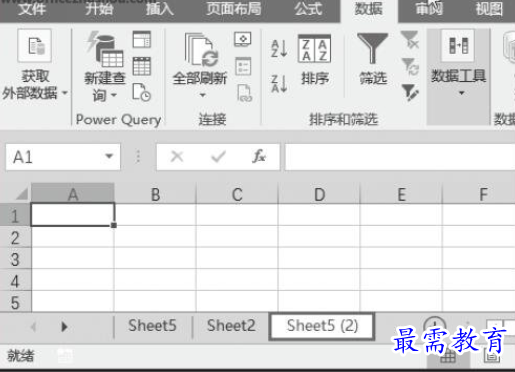Switch to the 开始 ribbon tab
515x372 pixels.
pos(99,9)
